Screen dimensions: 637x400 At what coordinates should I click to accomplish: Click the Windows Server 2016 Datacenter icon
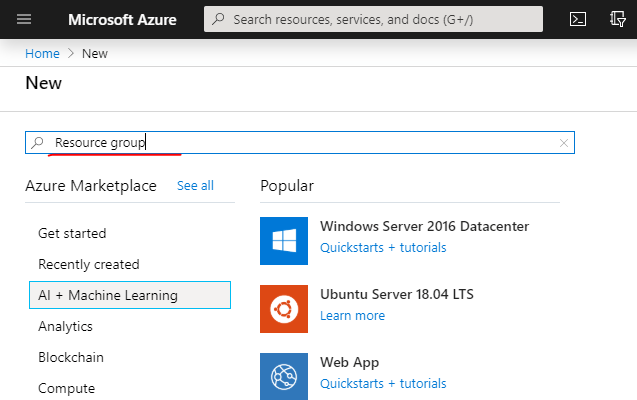(284, 240)
